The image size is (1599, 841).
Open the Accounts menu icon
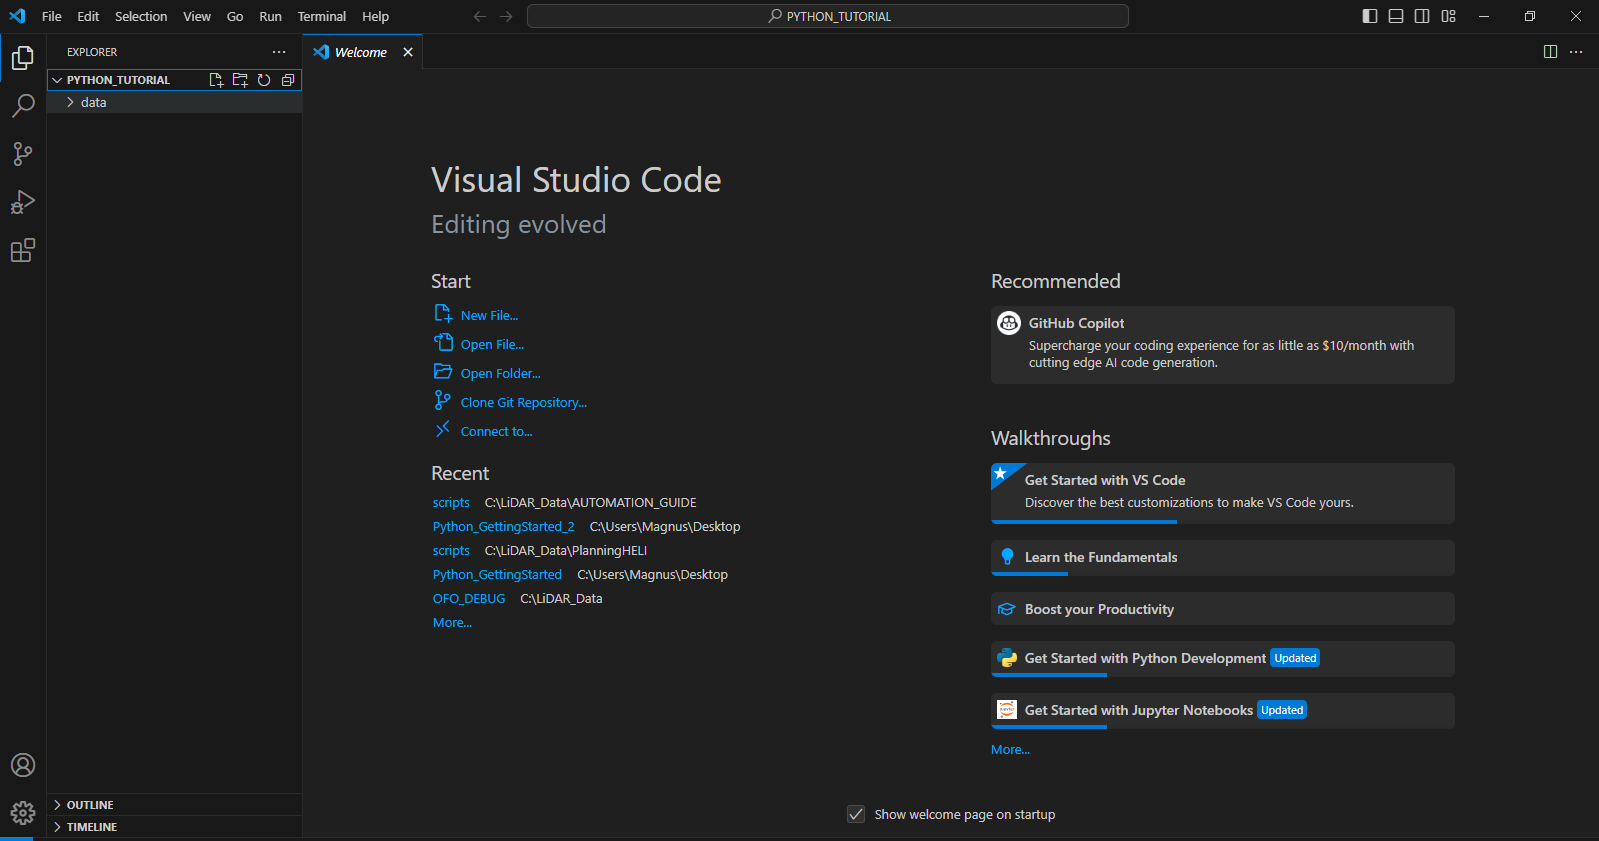(x=23, y=765)
